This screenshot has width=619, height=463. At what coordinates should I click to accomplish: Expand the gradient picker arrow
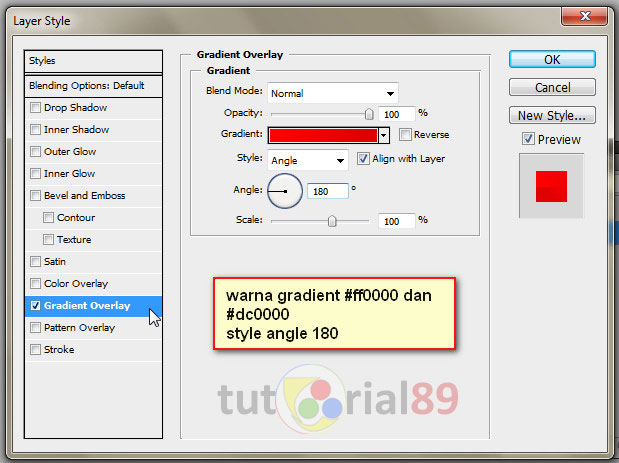(384, 135)
